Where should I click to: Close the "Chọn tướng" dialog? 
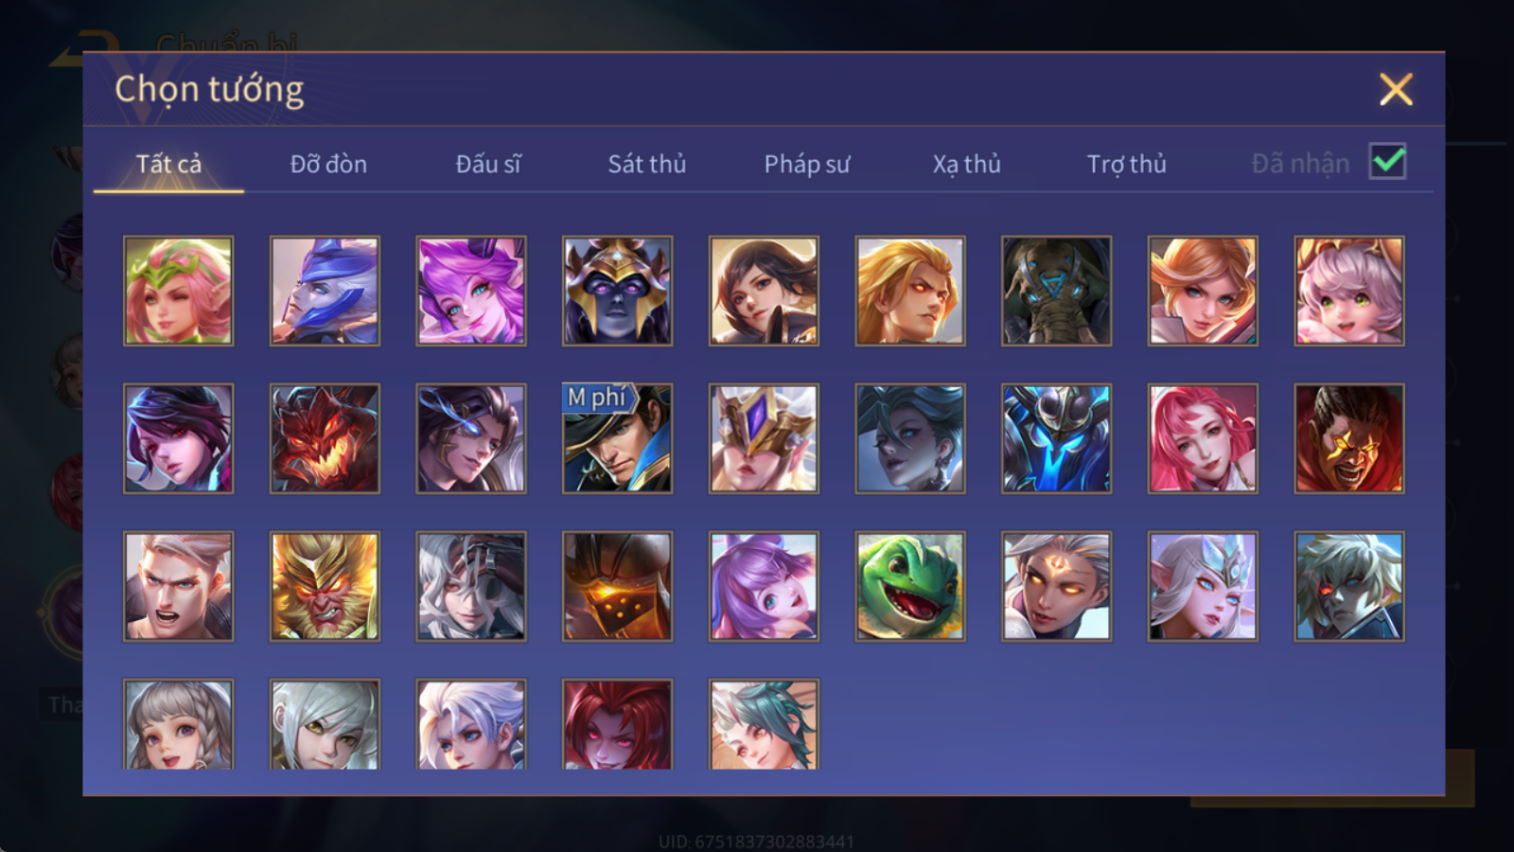pyautogui.click(x=1396, y=90)
